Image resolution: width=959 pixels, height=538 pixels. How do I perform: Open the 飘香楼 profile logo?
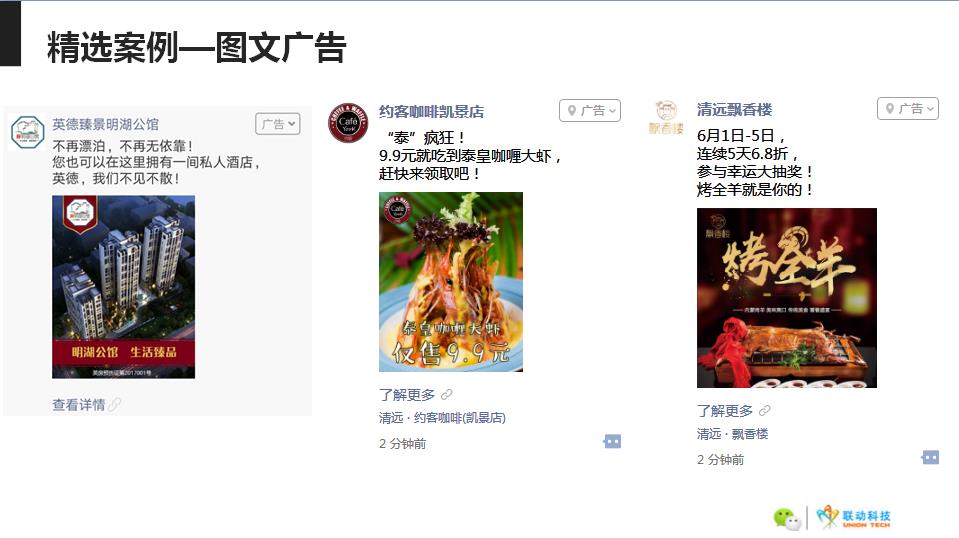point(666,117)
